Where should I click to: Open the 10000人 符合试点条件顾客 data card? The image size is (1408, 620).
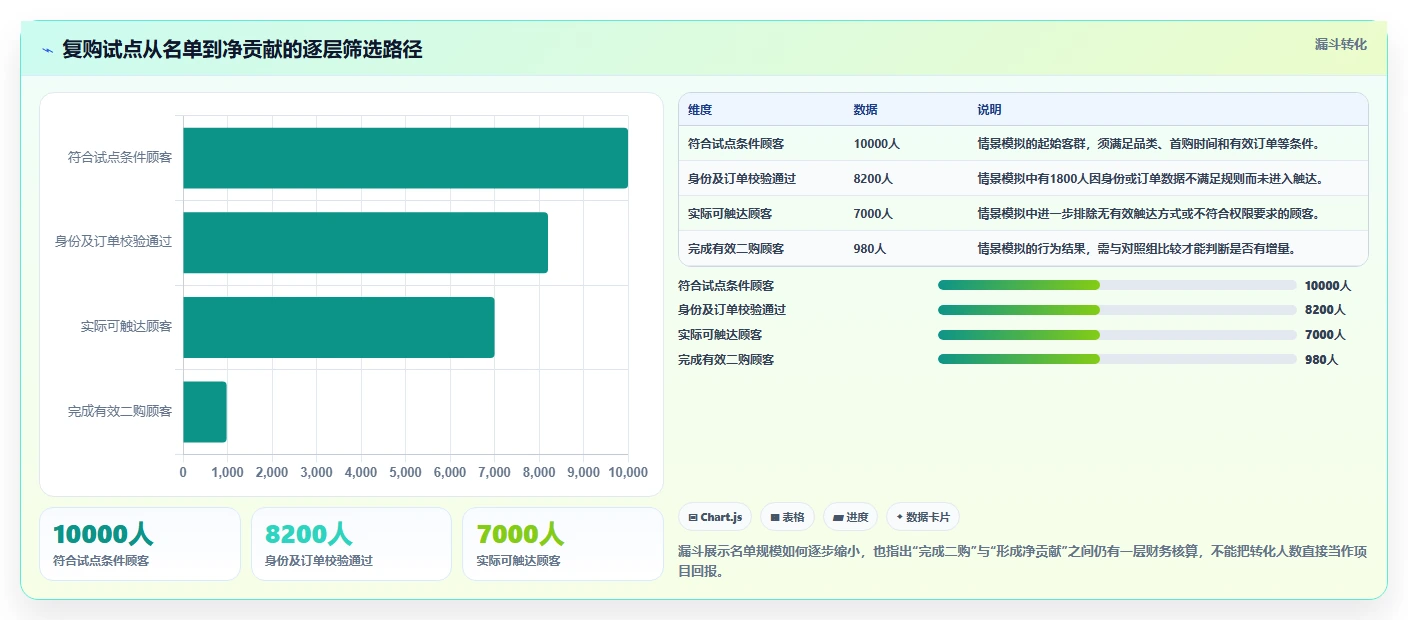coord(140,544)
